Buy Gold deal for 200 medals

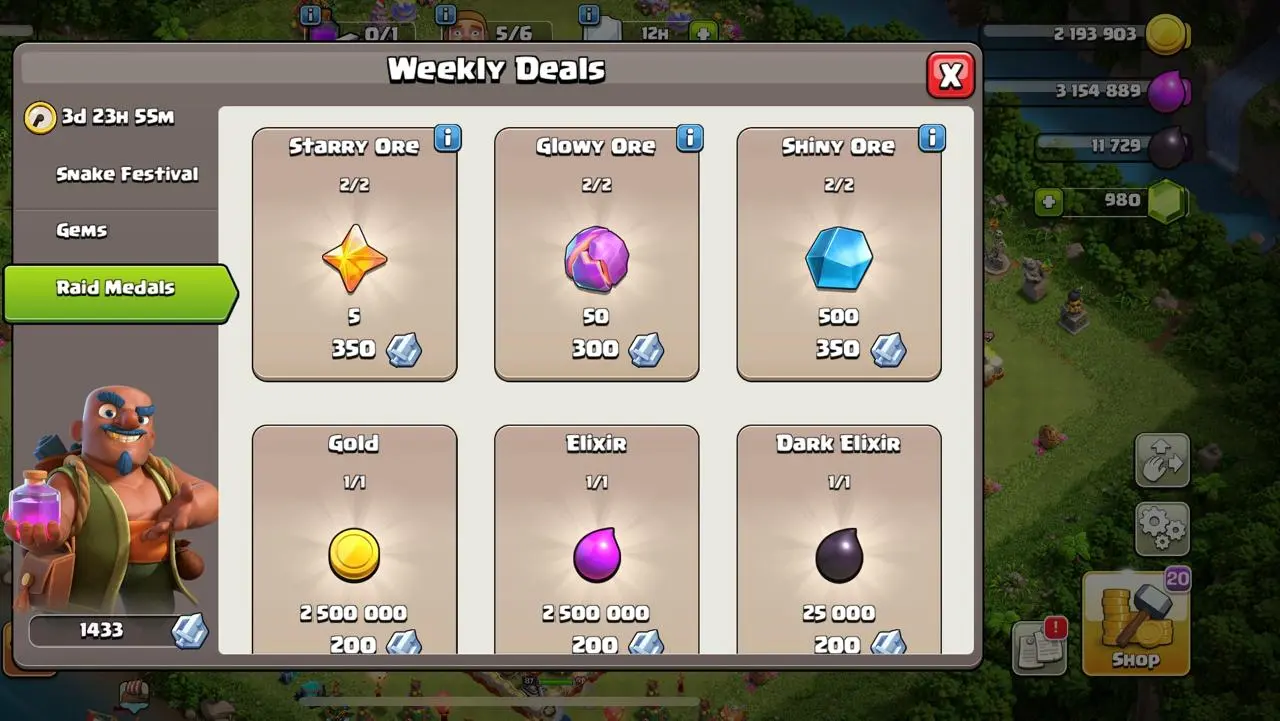tap(354, 540)
